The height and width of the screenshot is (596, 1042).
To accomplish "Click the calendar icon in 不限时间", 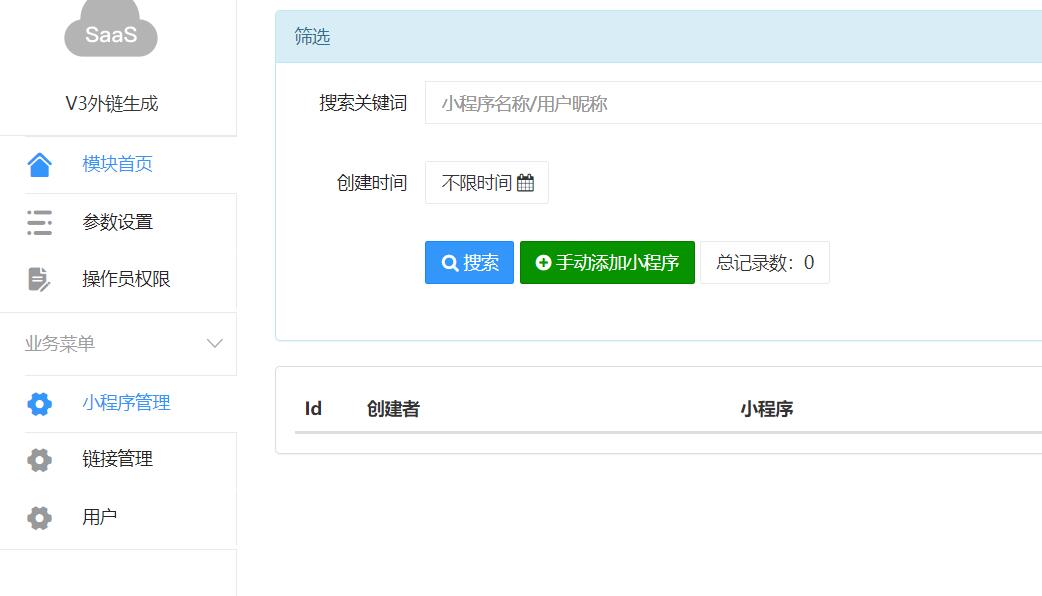I will coord(526,183).
